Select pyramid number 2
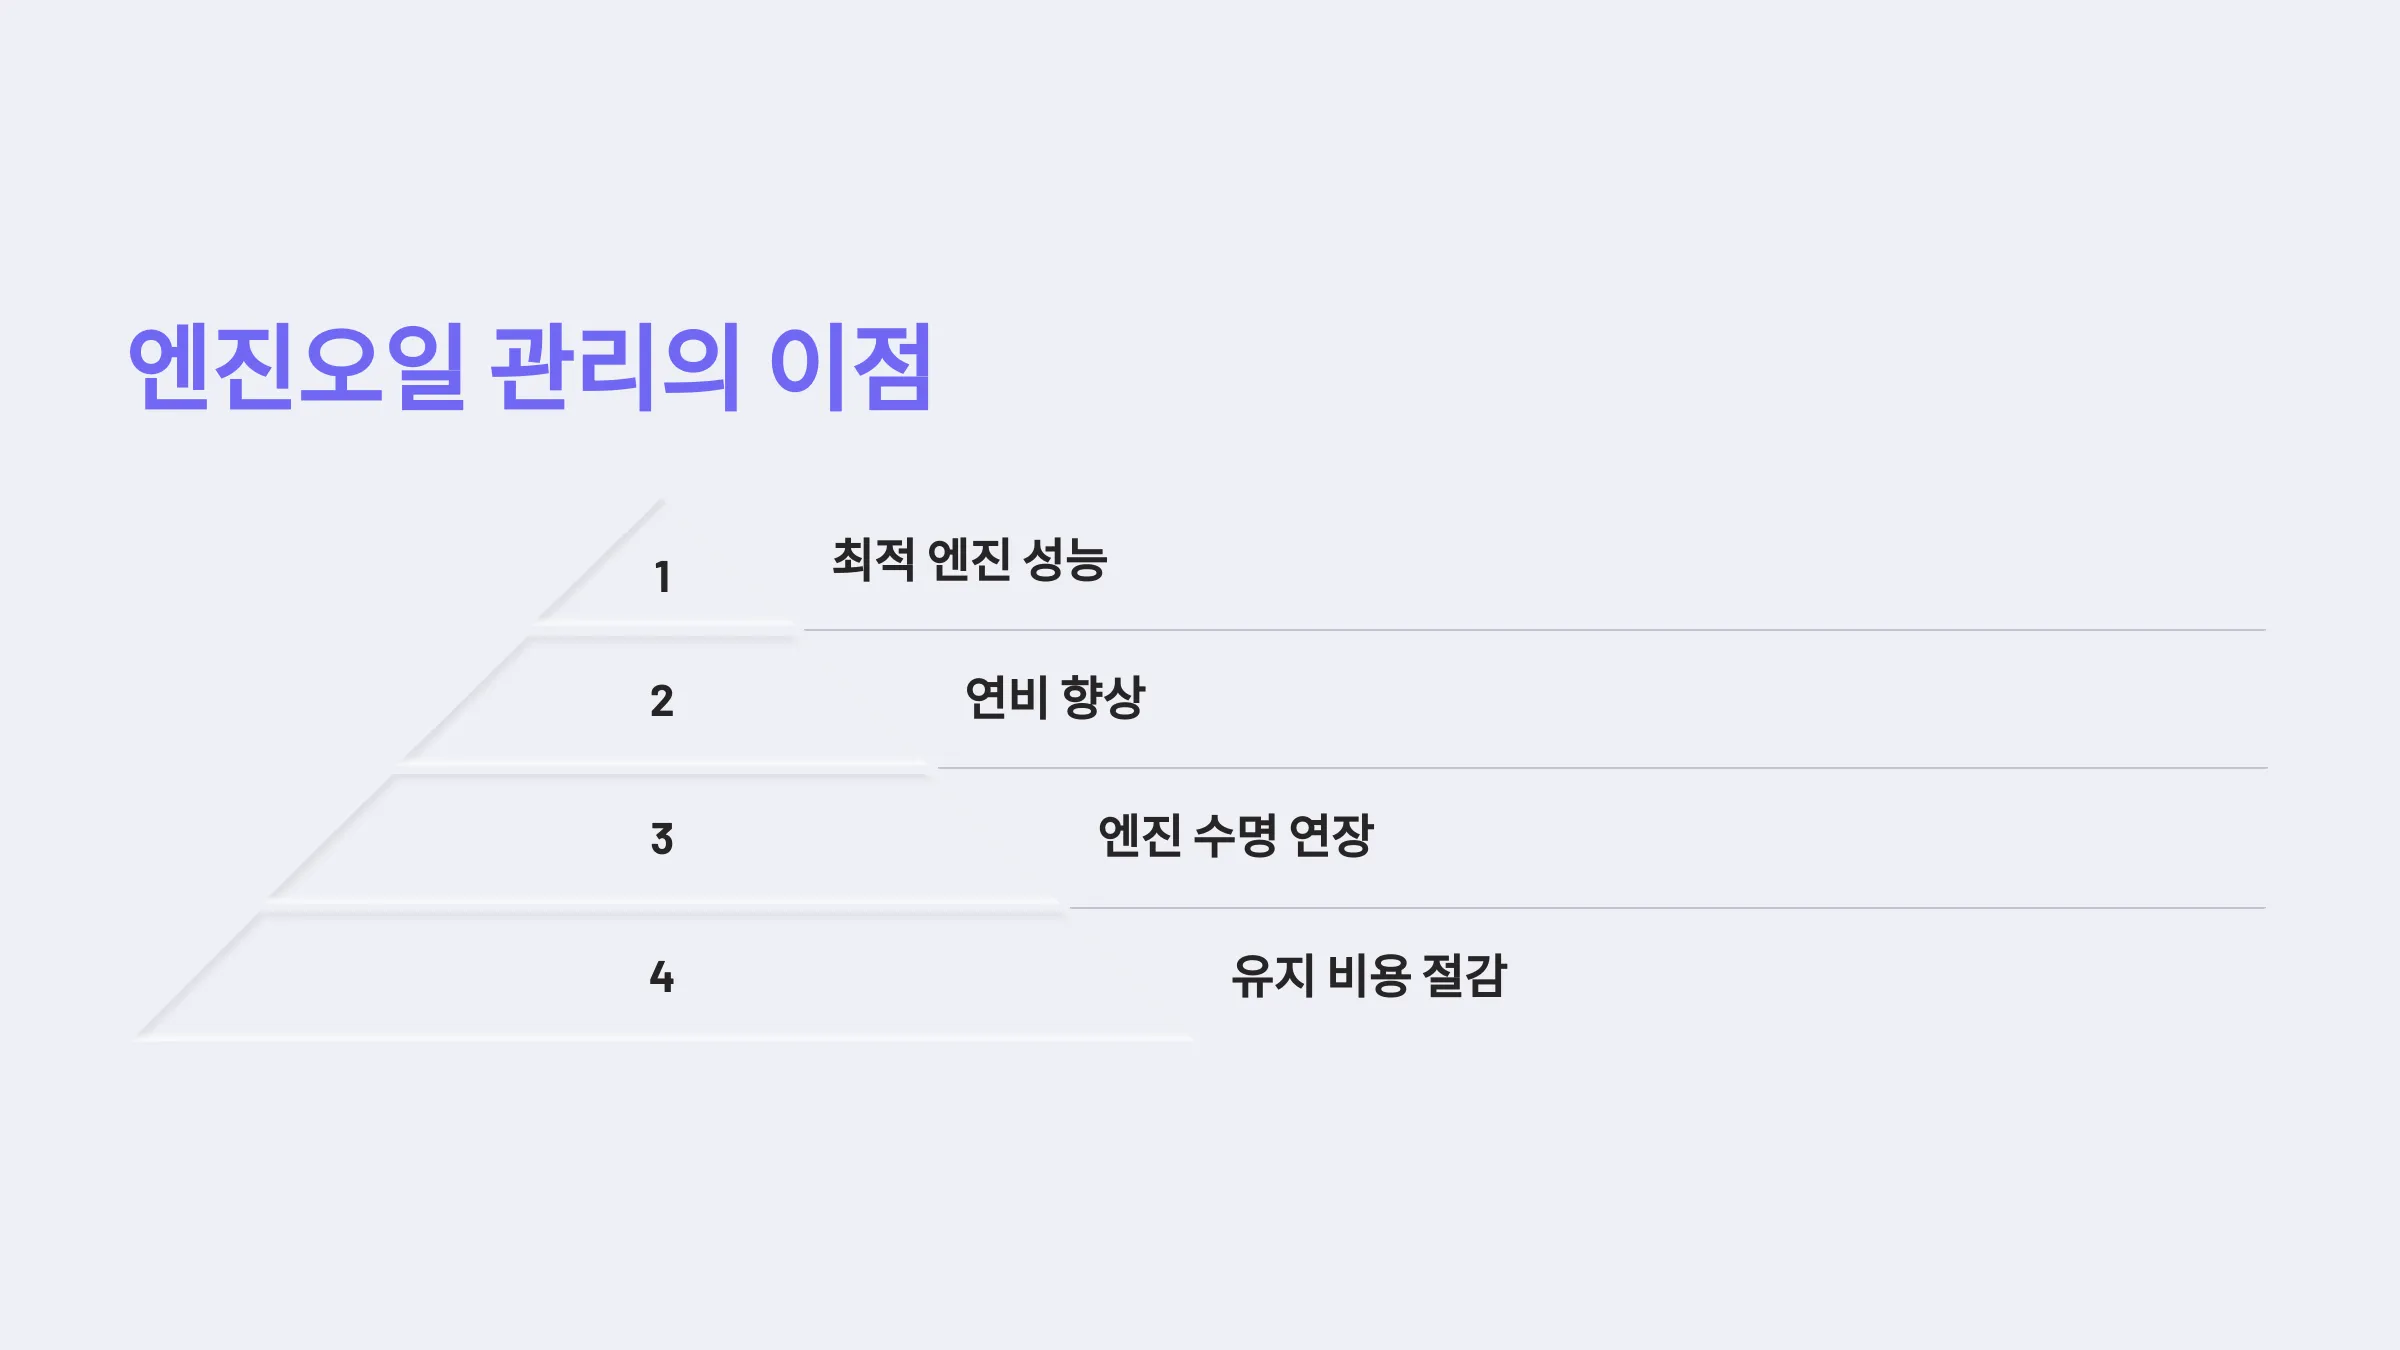 tap(662, 701)
